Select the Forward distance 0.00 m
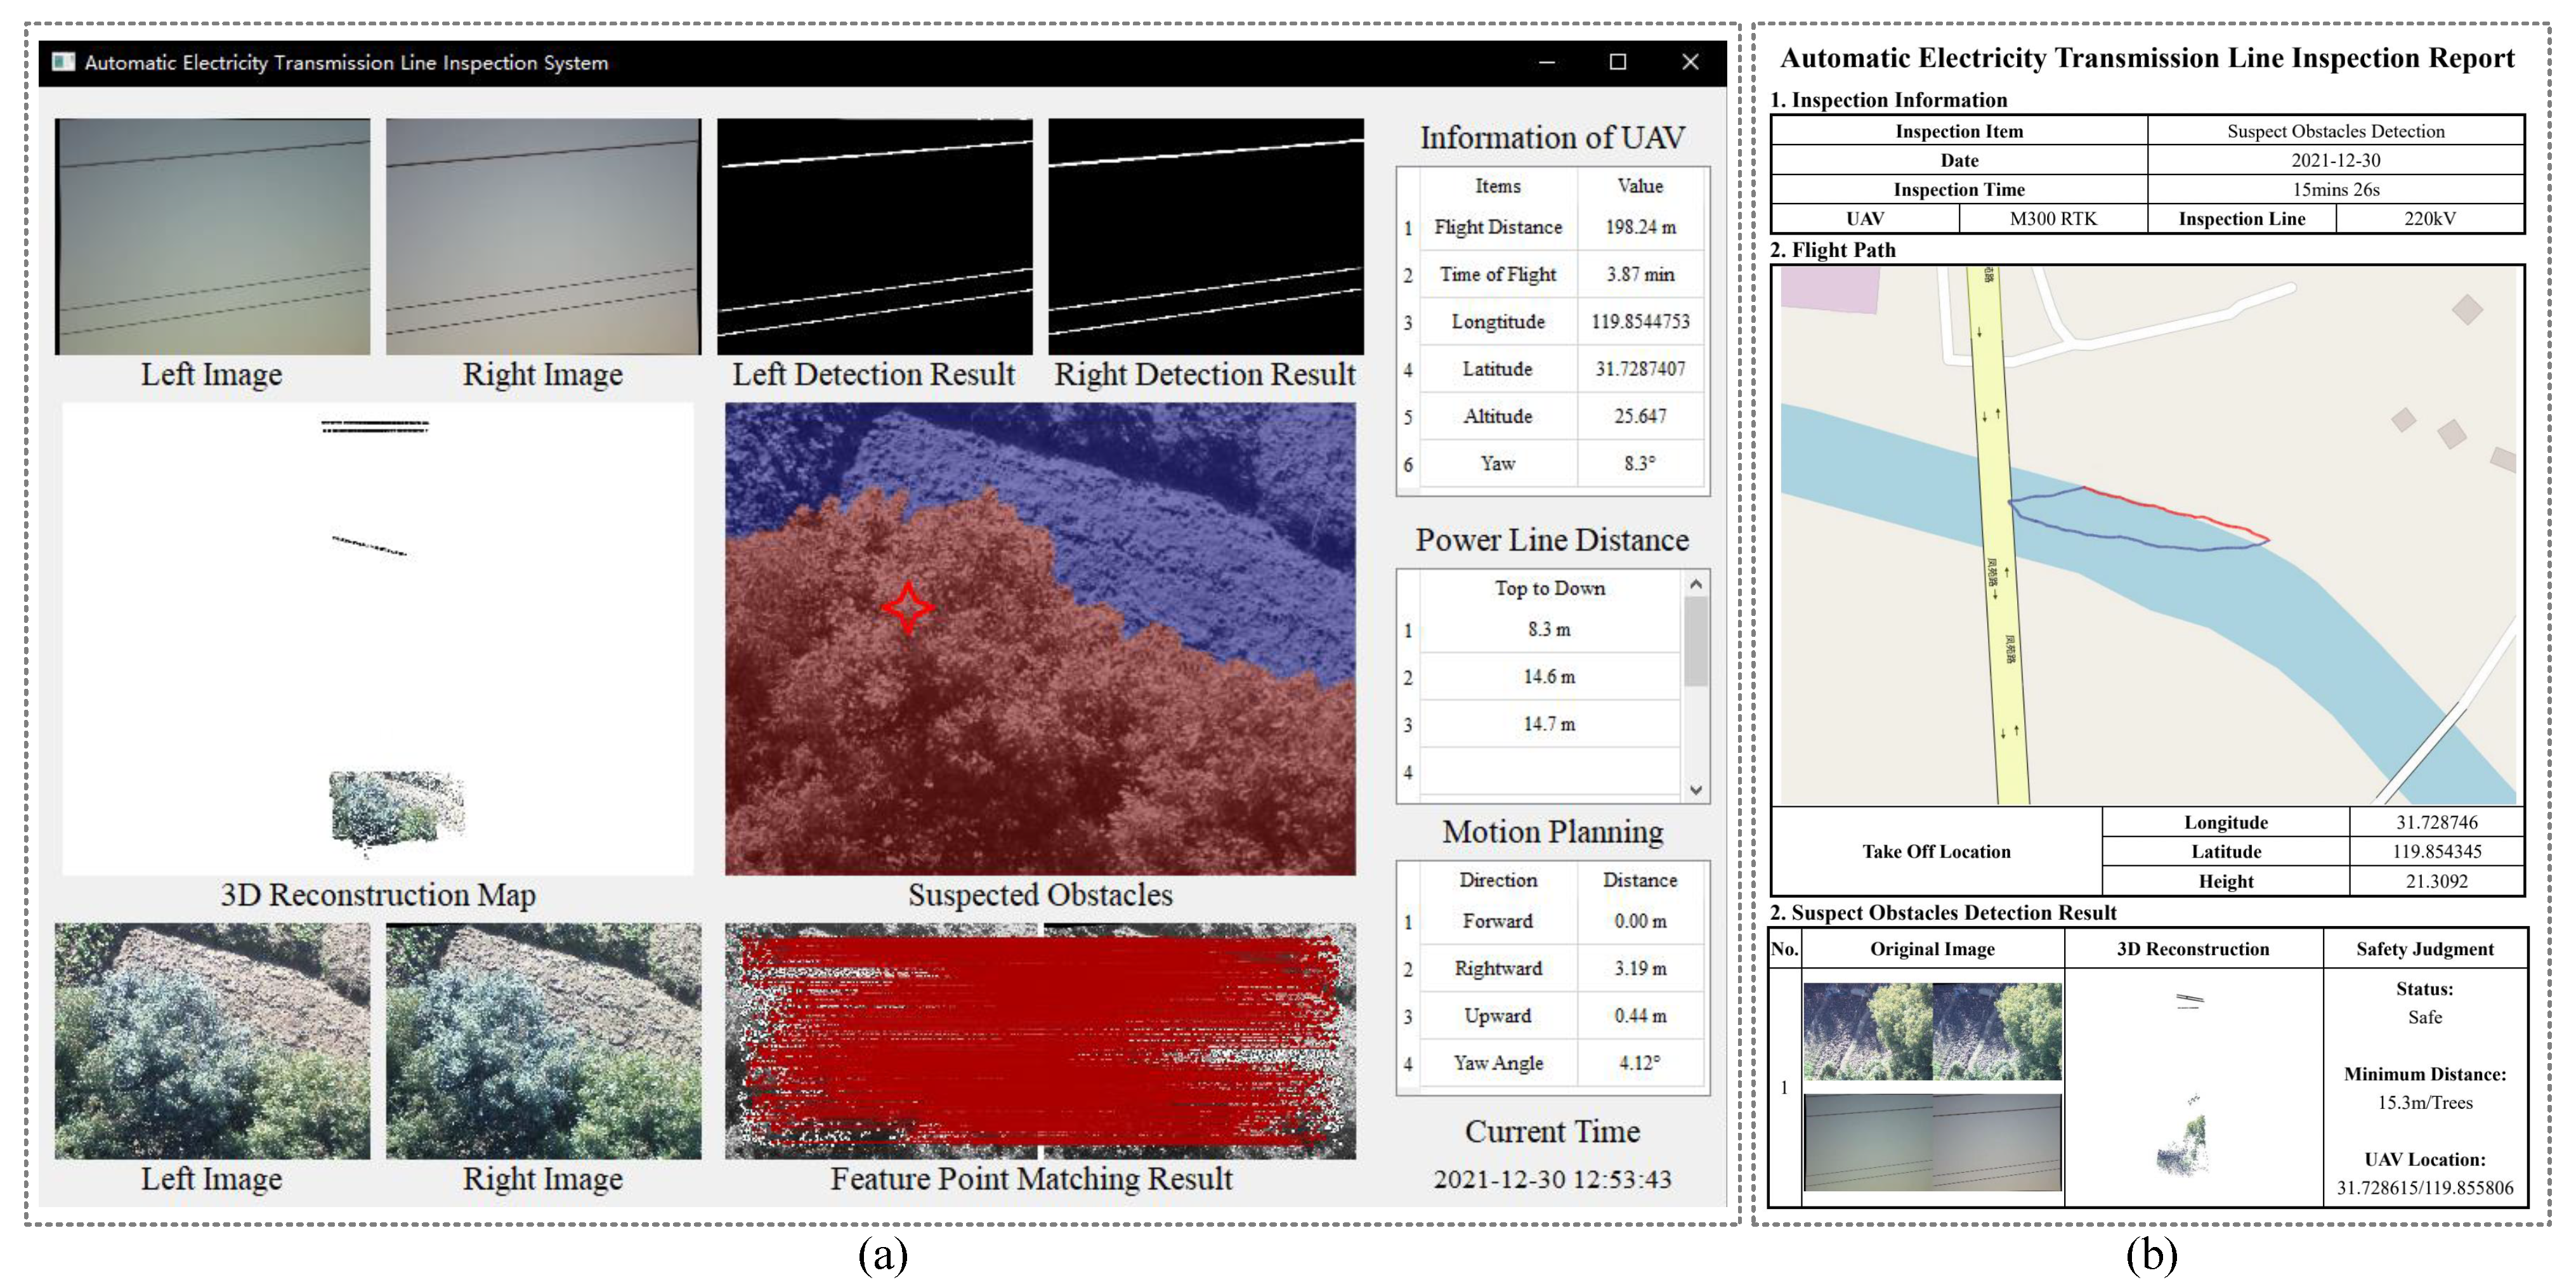Screen dimensions: 2576x1287 [1640, 921]
